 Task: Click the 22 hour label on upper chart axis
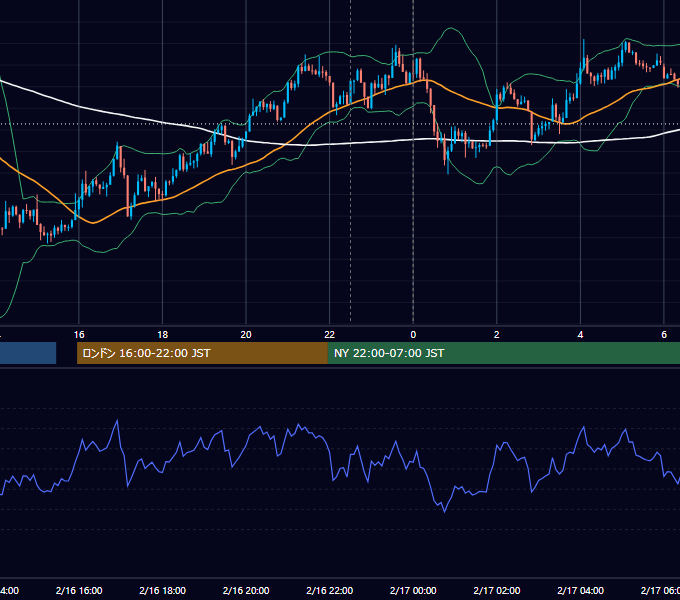(330, 335)
